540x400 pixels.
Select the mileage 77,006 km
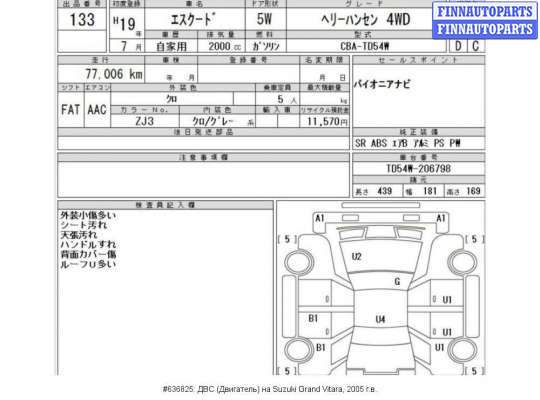[x=114, y=74]
